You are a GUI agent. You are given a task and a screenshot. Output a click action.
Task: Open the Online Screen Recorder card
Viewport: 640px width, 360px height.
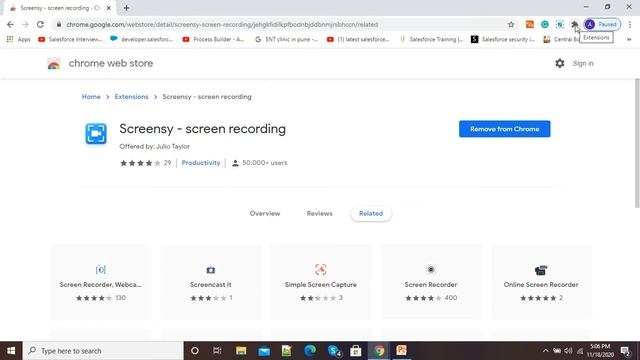(541, 282)
